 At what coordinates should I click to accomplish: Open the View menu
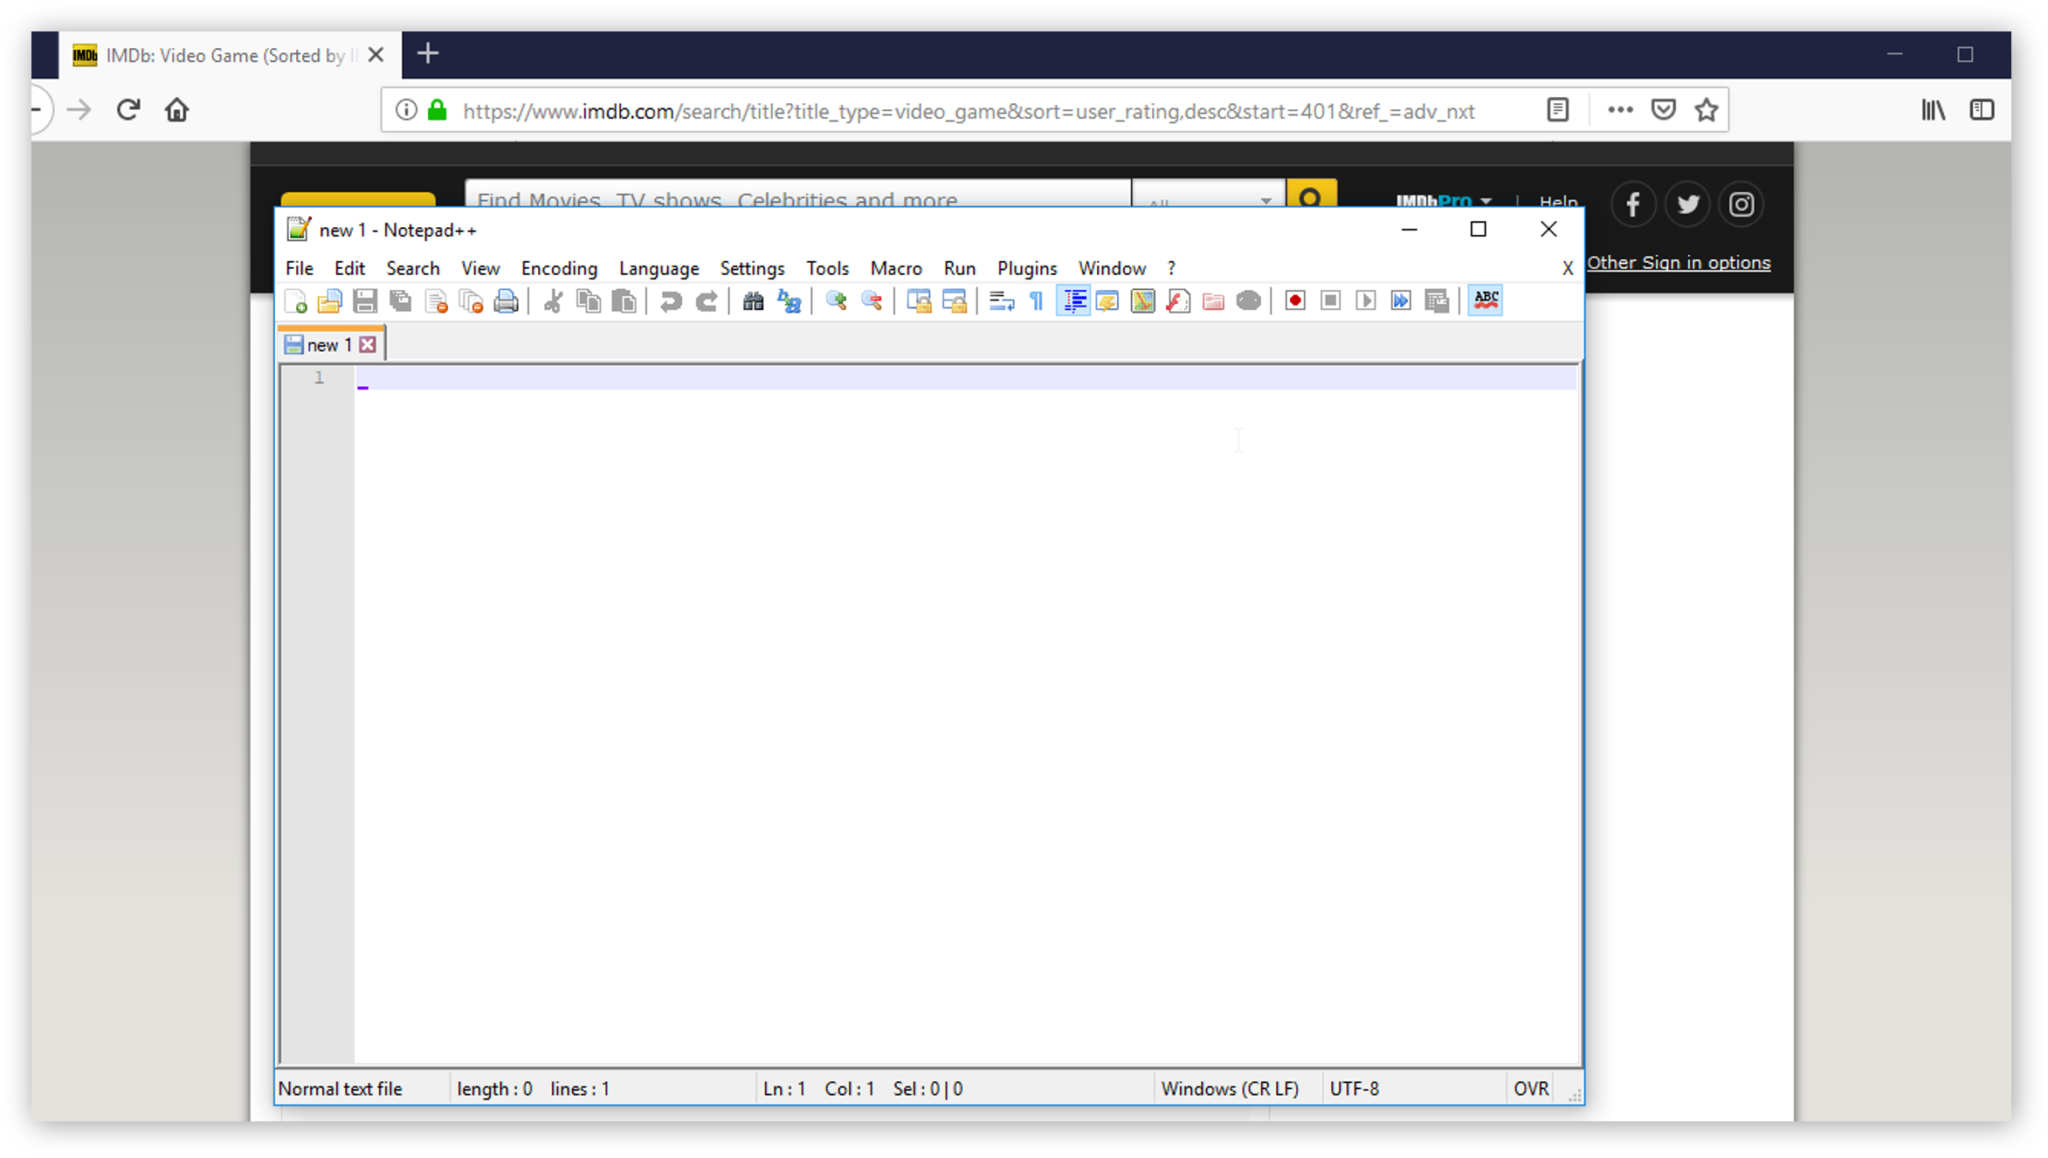[480, 268]
